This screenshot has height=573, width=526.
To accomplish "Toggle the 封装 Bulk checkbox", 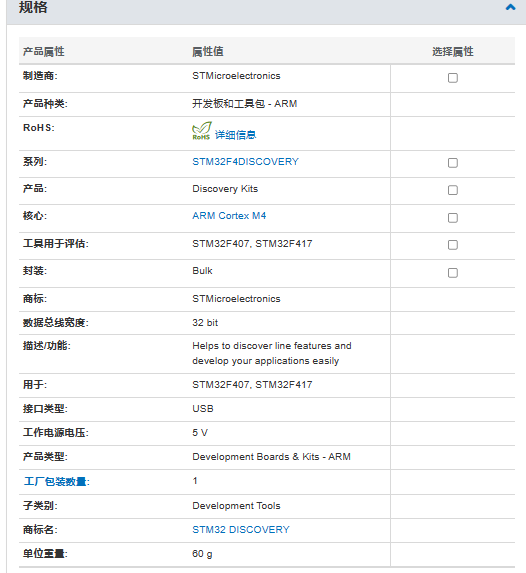I will pyautogui.click(x=453, y=273).
